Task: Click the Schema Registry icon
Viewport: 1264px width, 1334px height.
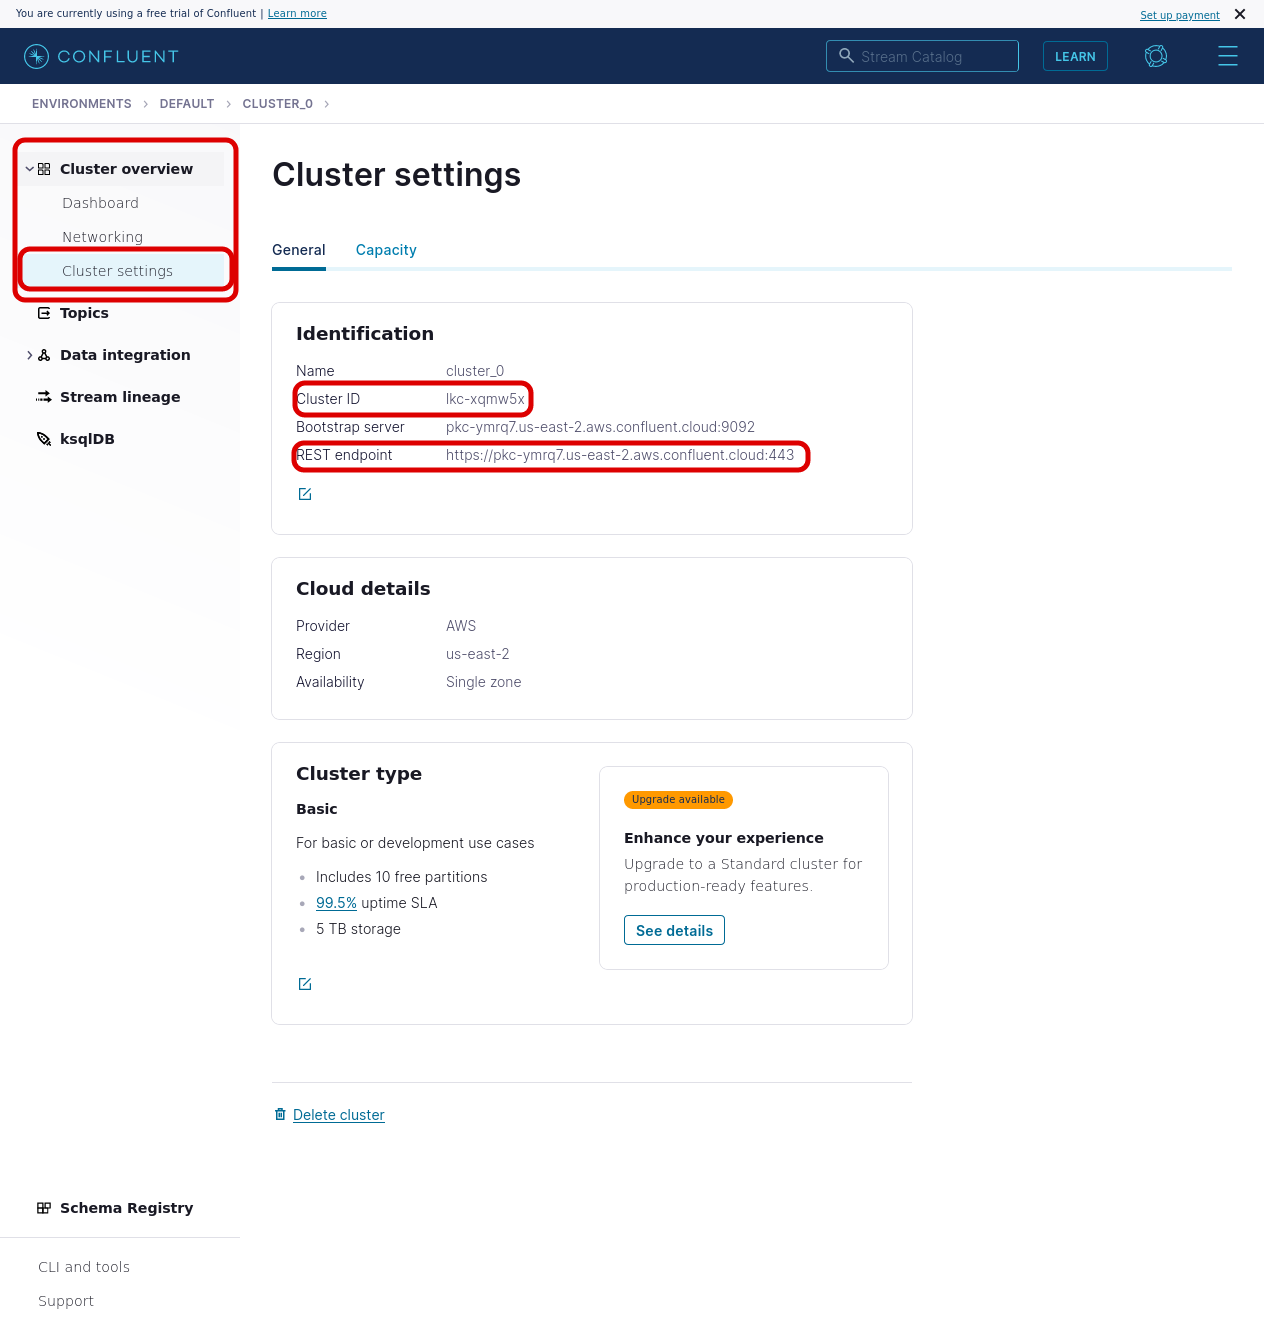Action: pyautogui.click(x=43, y=1208)
